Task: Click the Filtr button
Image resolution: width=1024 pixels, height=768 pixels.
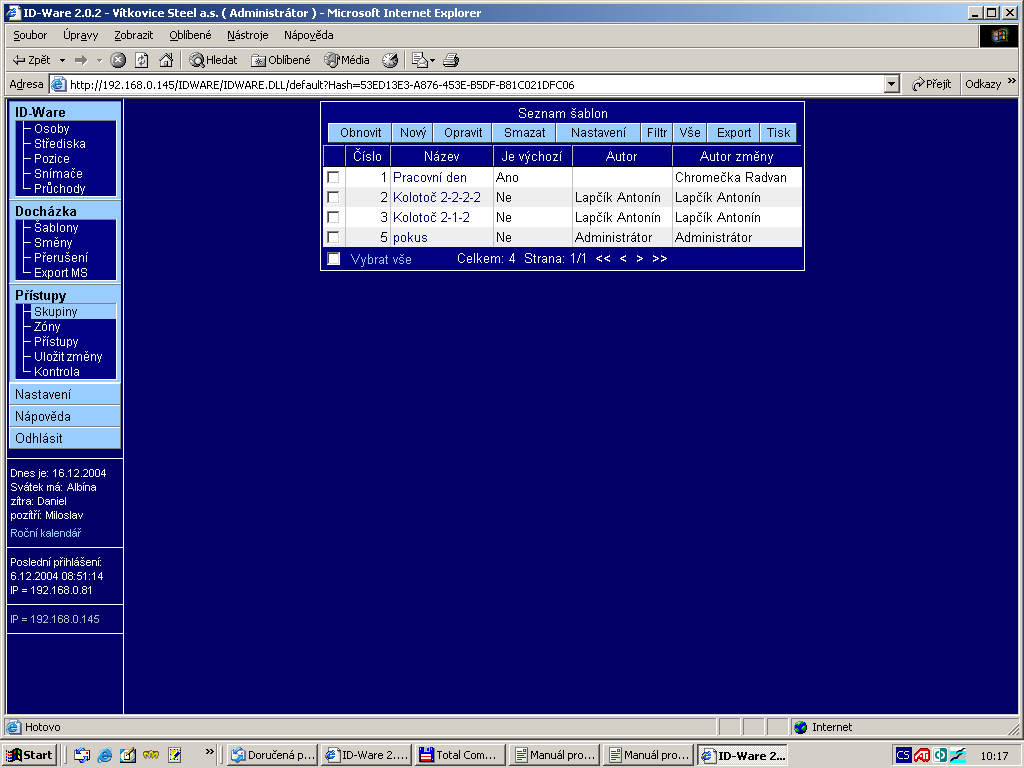Action: (657, 133)
